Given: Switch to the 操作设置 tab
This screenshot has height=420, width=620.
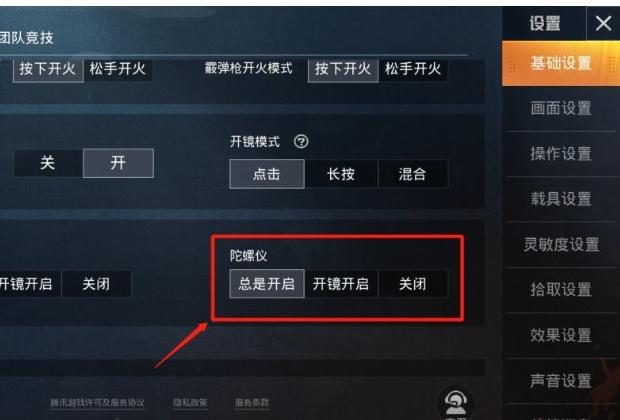Looking at the screenshot, I should (561, 154).
